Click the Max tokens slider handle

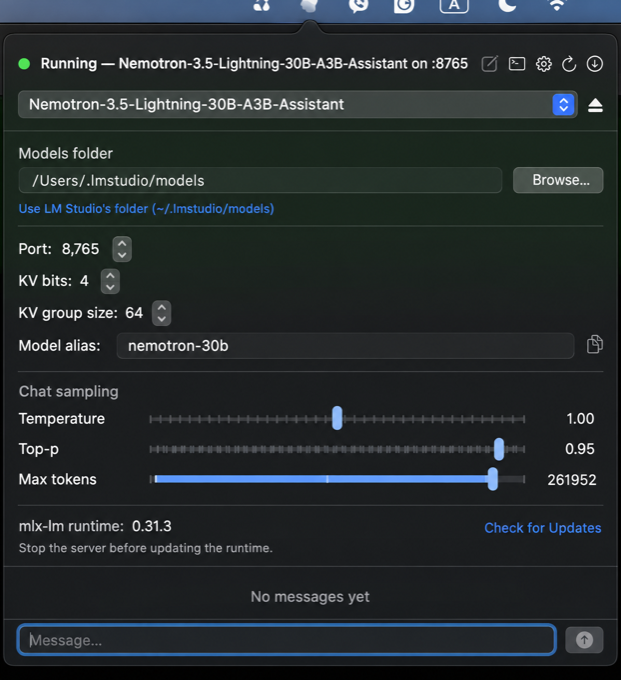493,479
